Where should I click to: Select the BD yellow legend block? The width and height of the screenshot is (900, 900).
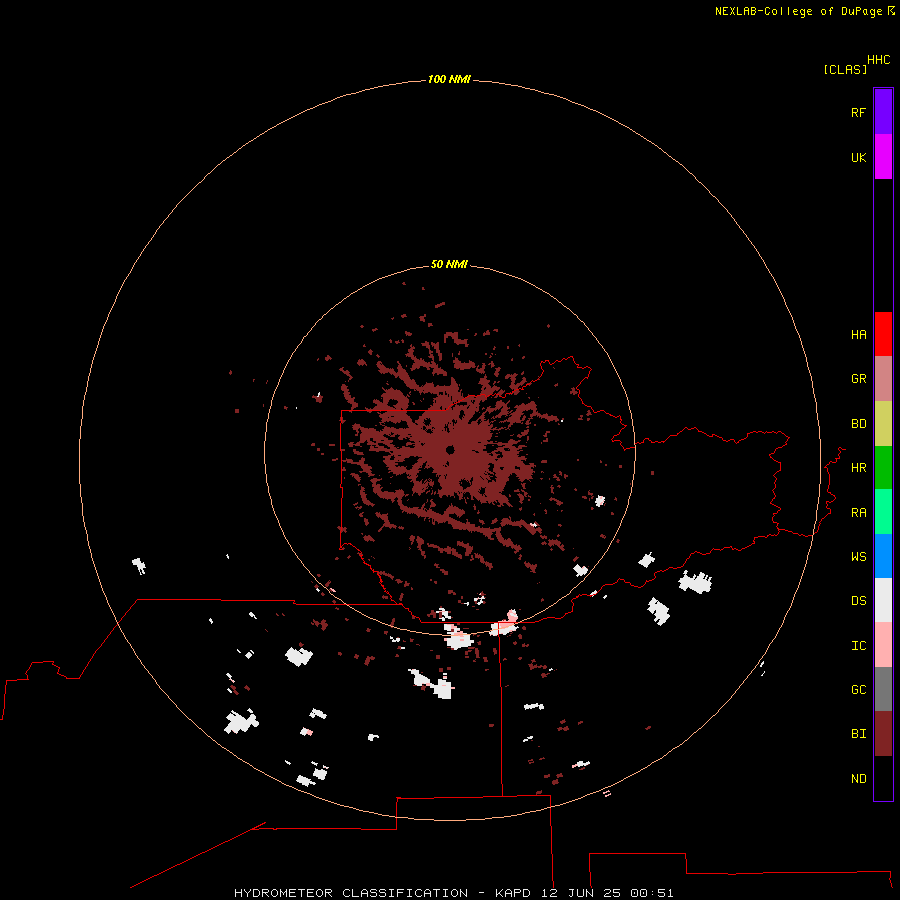(x=883, y=424)
